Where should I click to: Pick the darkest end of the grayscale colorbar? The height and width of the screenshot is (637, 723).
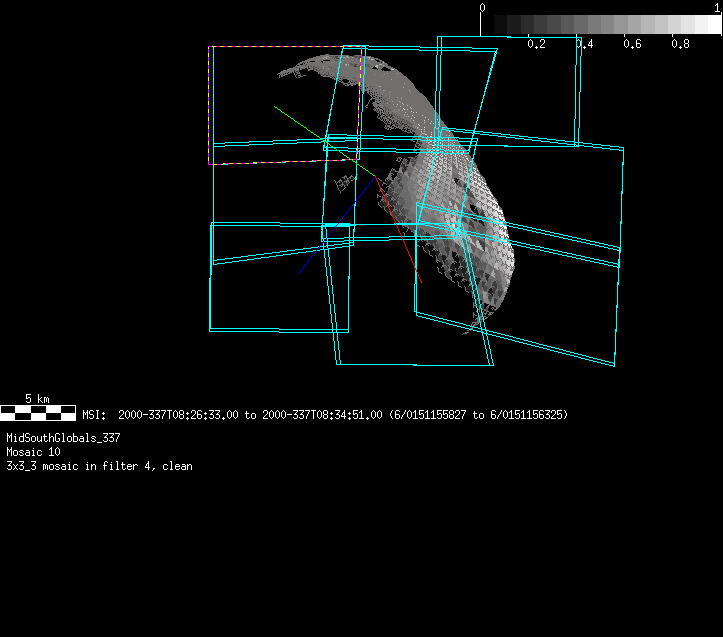495,24
